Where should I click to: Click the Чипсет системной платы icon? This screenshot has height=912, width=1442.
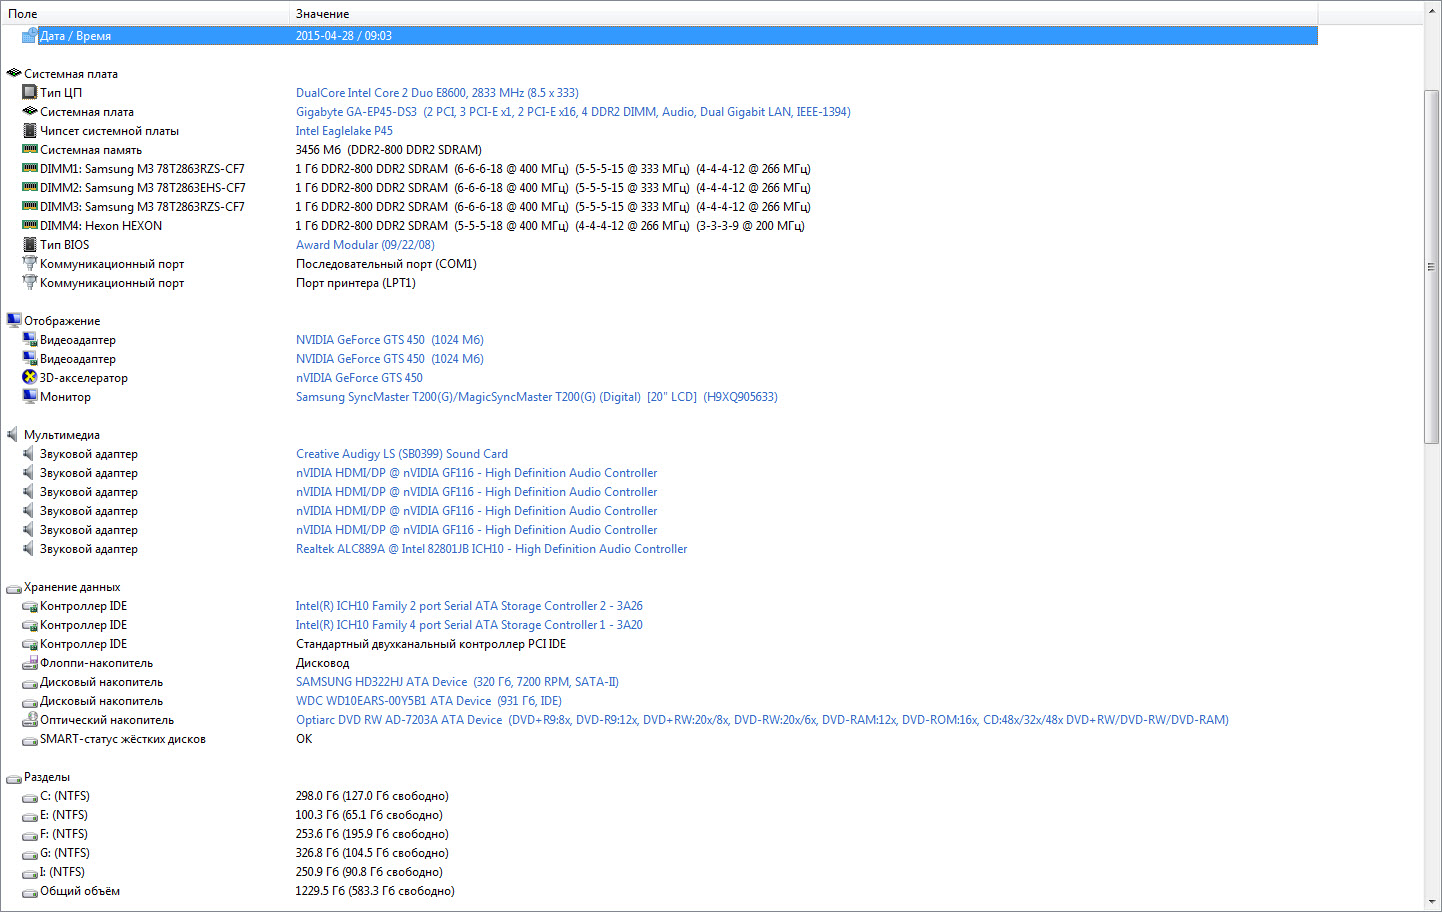pos(30,131)
